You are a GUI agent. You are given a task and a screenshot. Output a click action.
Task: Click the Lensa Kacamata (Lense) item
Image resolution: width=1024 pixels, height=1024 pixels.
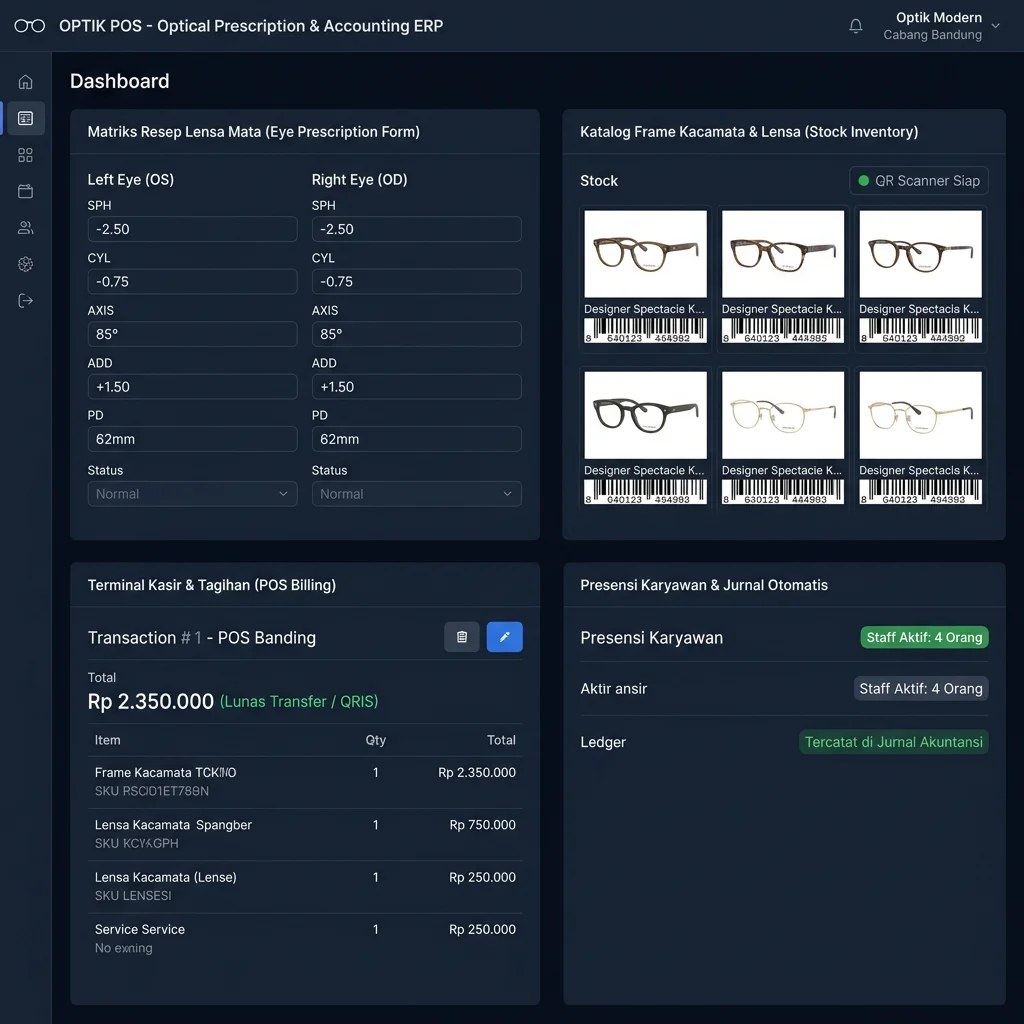click(x=305, y=886)
